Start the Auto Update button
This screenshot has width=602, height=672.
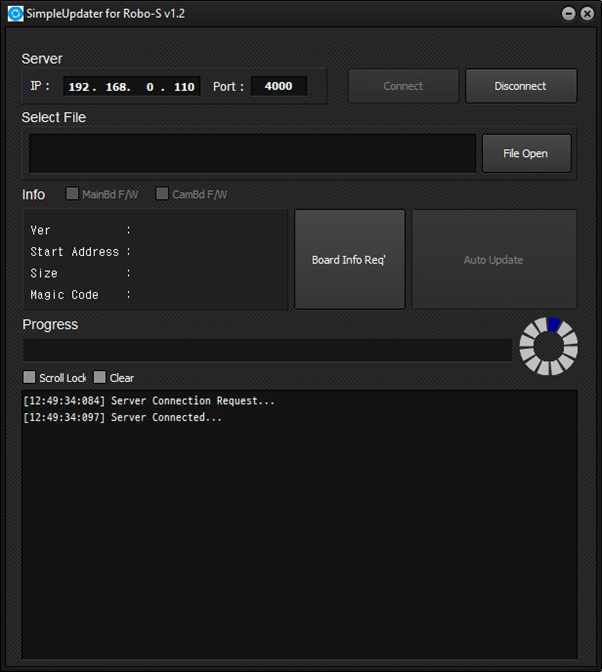tap(494, 260)
